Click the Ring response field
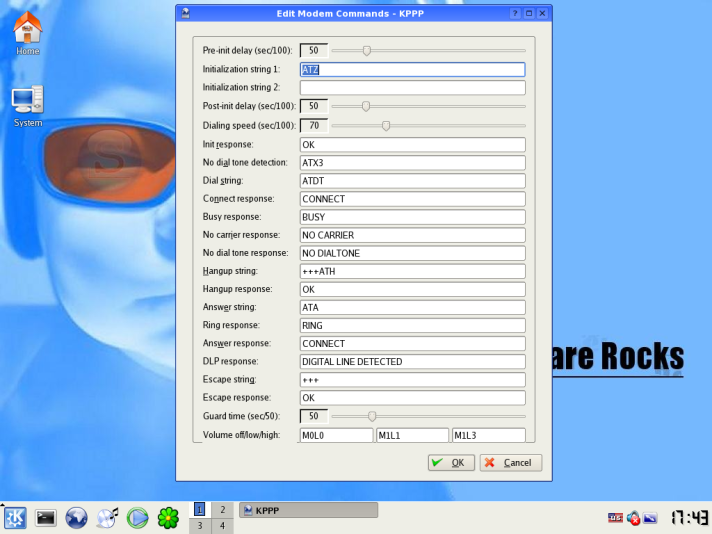 click(412, 326)
